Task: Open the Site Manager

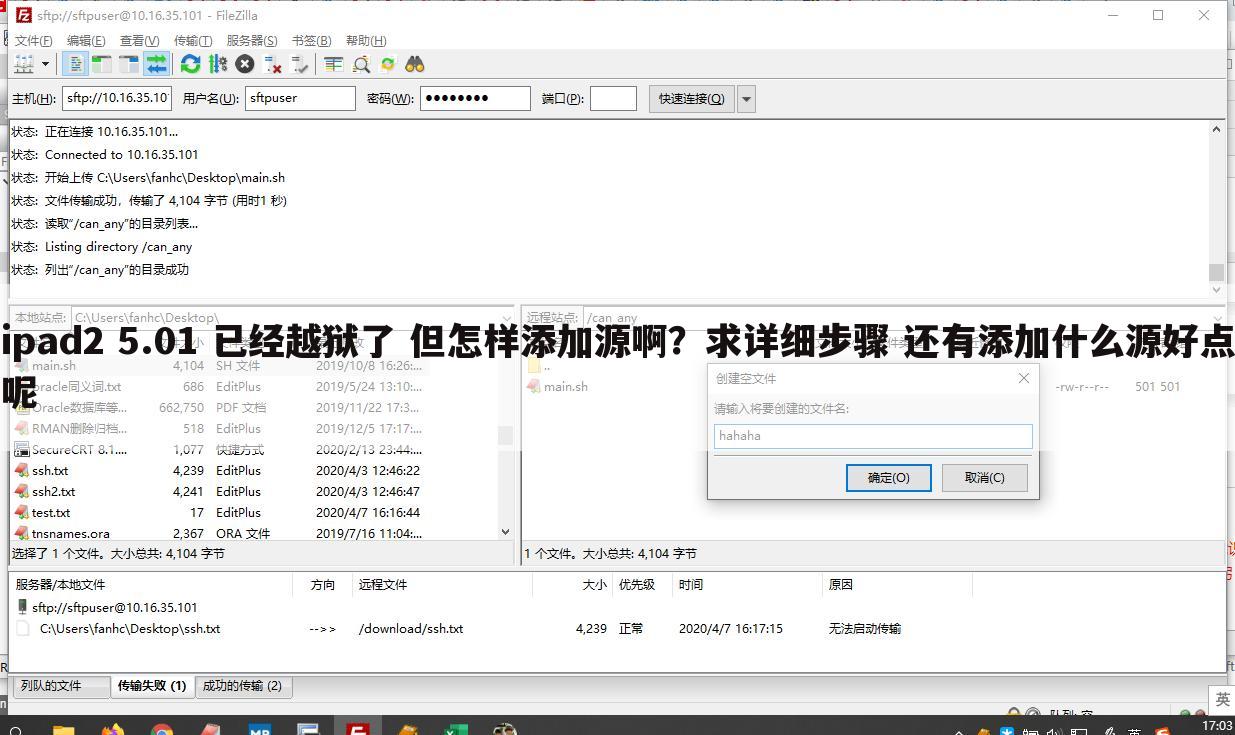Action: (x=21, y=63)
